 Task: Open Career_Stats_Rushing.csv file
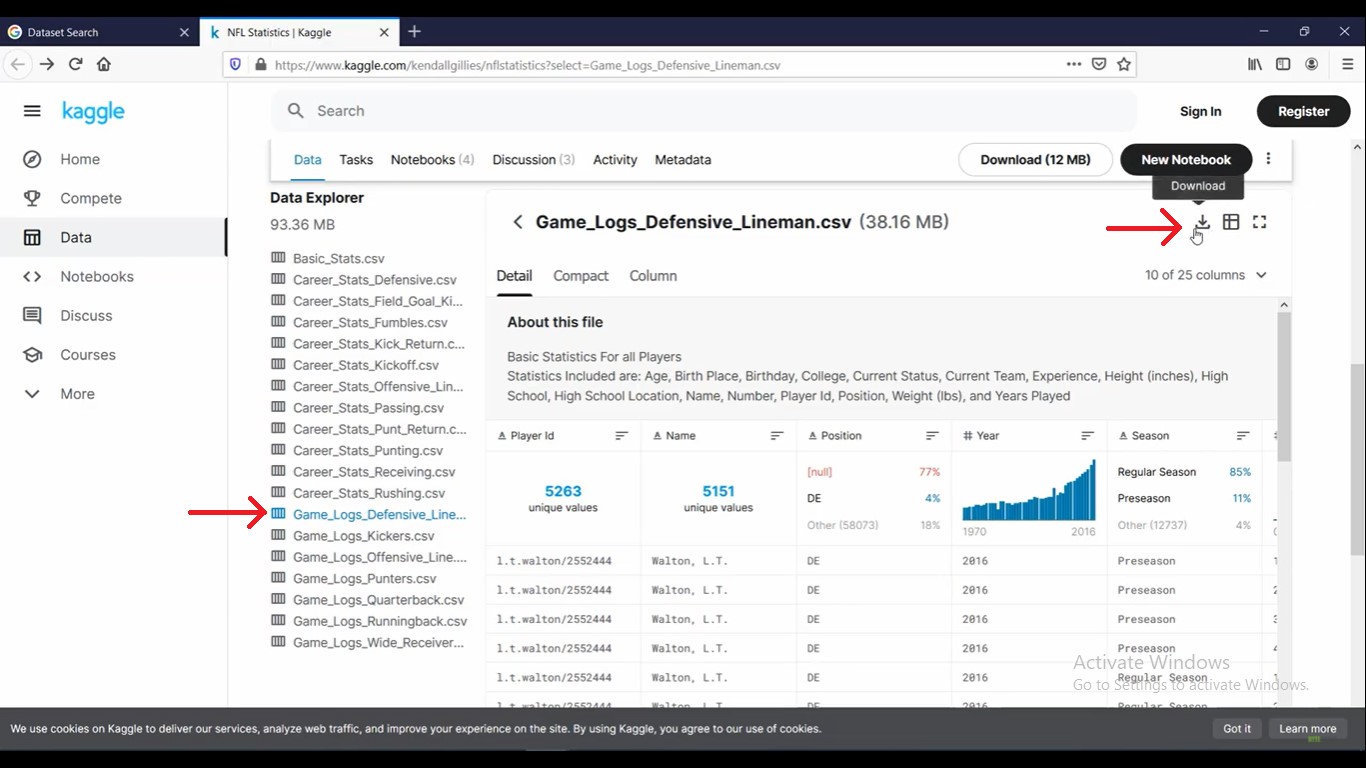point(369,493)
